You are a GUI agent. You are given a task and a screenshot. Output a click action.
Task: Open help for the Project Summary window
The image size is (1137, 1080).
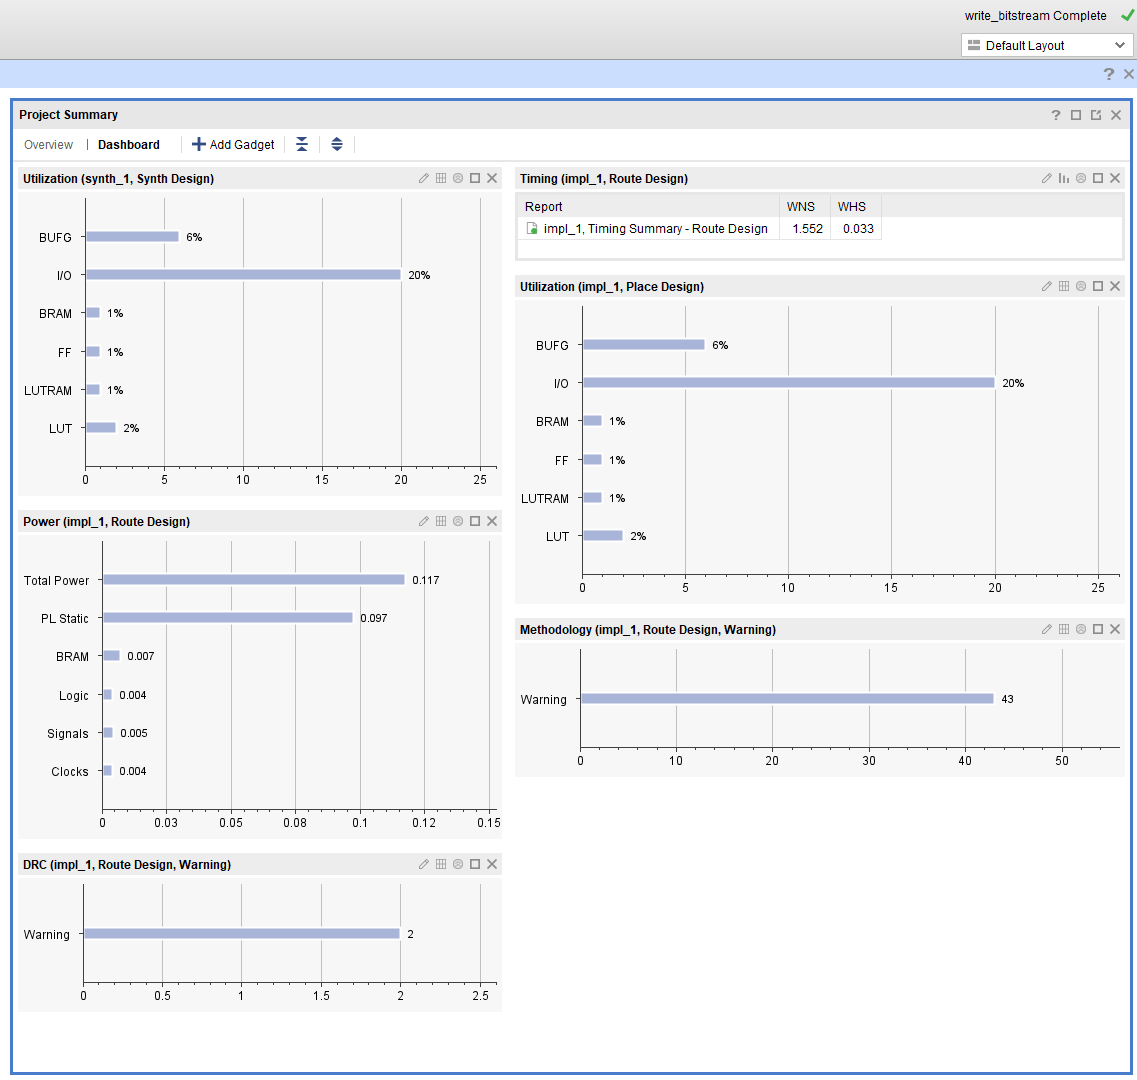click(1056, 115)
